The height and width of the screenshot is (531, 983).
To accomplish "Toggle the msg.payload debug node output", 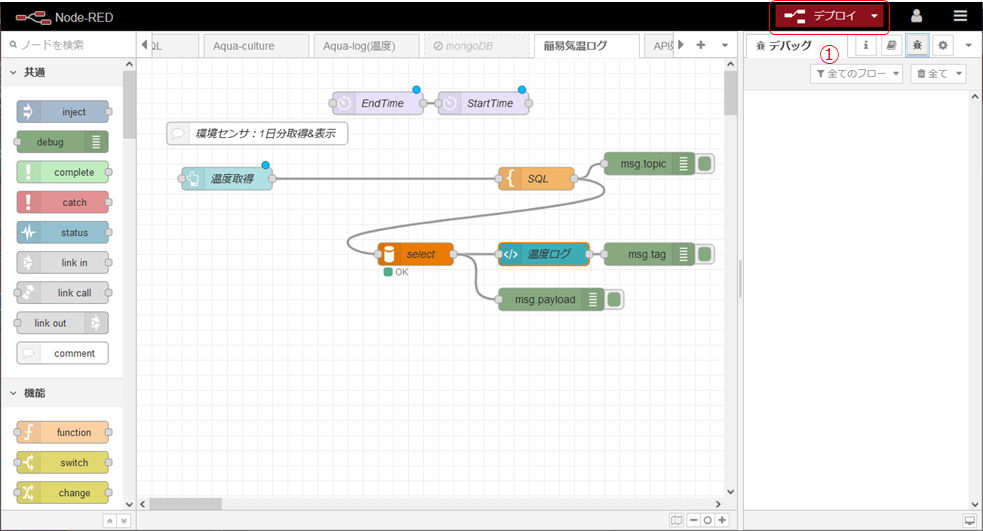I will pyautogui.click(x=614, y=299).
